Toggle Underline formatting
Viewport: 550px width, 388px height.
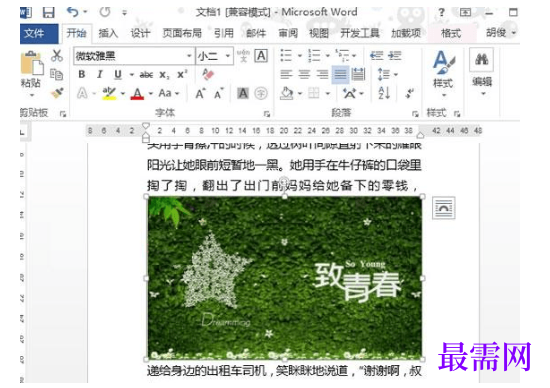(118, 74)
